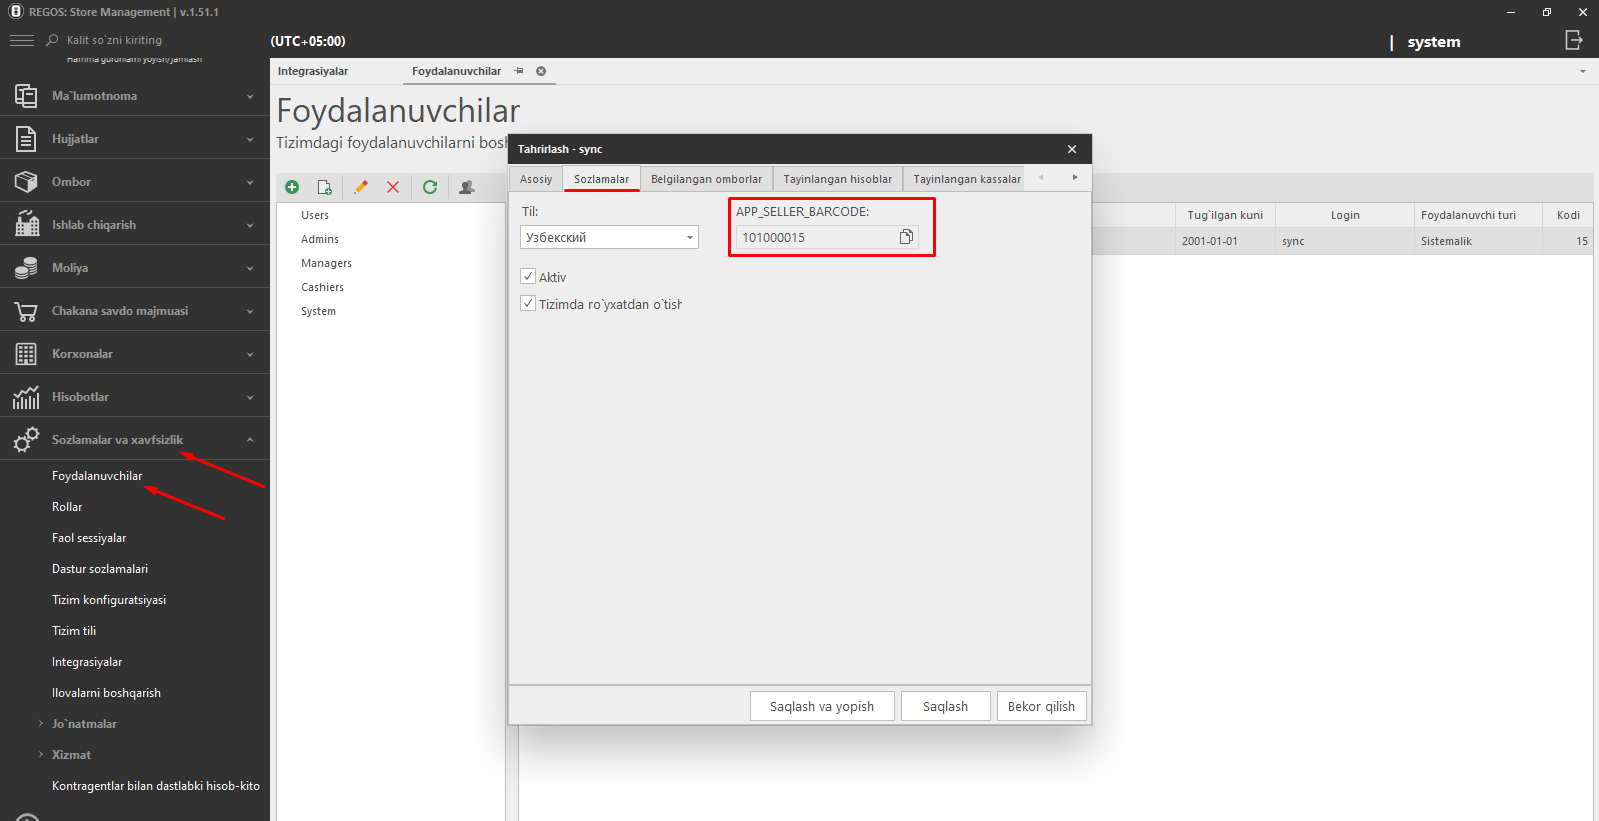Click the green refresh icon
The image size is (1599, 821).
pos(430,187)
